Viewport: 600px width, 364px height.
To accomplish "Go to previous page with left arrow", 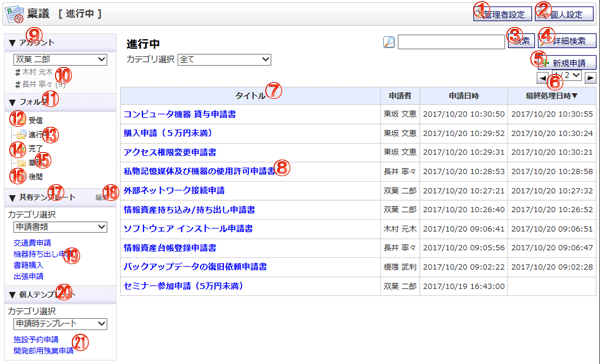I will pyautogui.click(x=542, y=78).
